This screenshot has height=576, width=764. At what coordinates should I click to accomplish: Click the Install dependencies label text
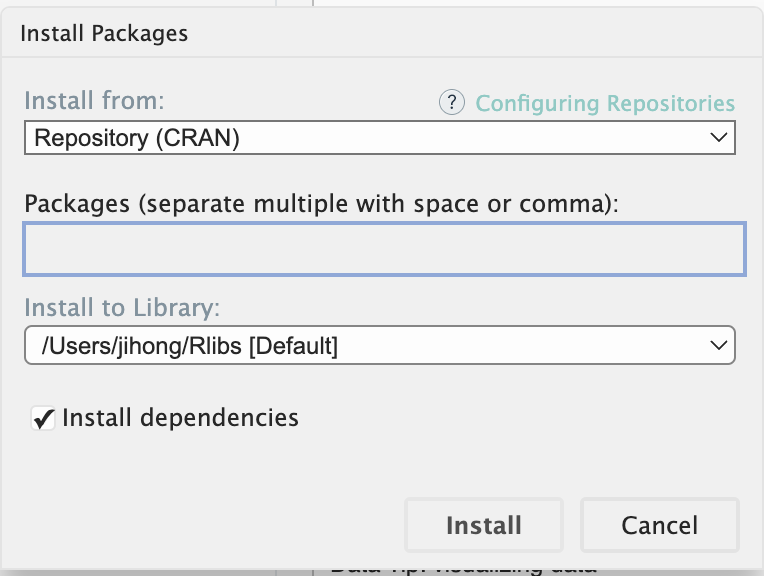(x=180, y=417)
